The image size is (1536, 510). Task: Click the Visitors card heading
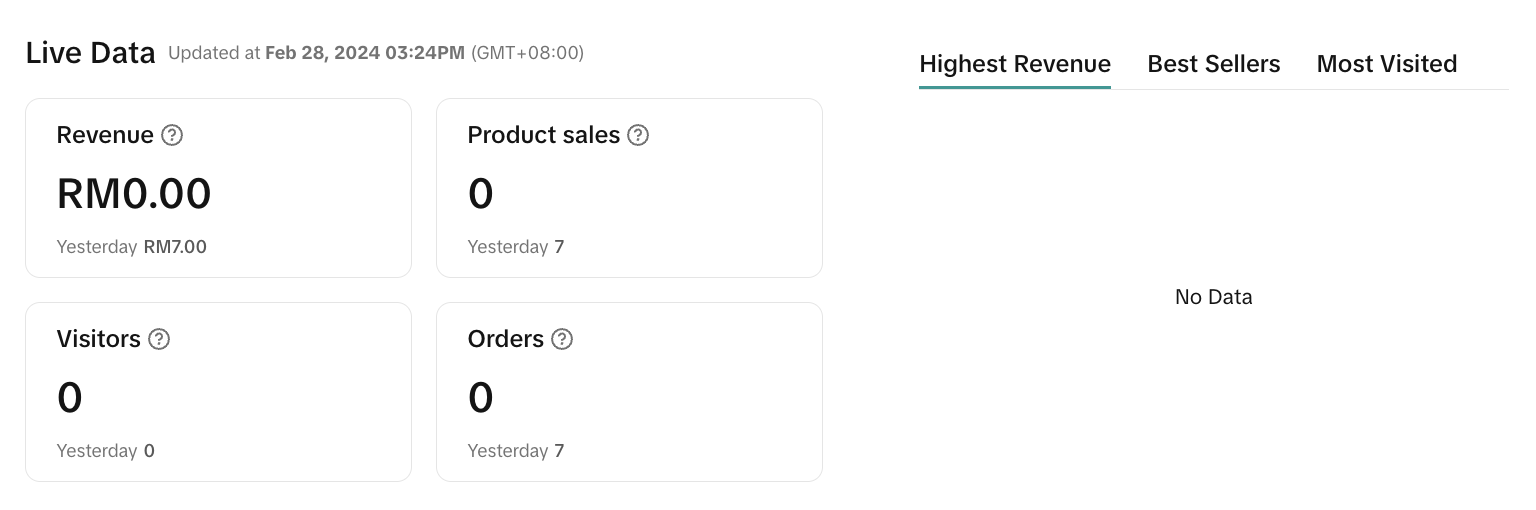(98, 339)
